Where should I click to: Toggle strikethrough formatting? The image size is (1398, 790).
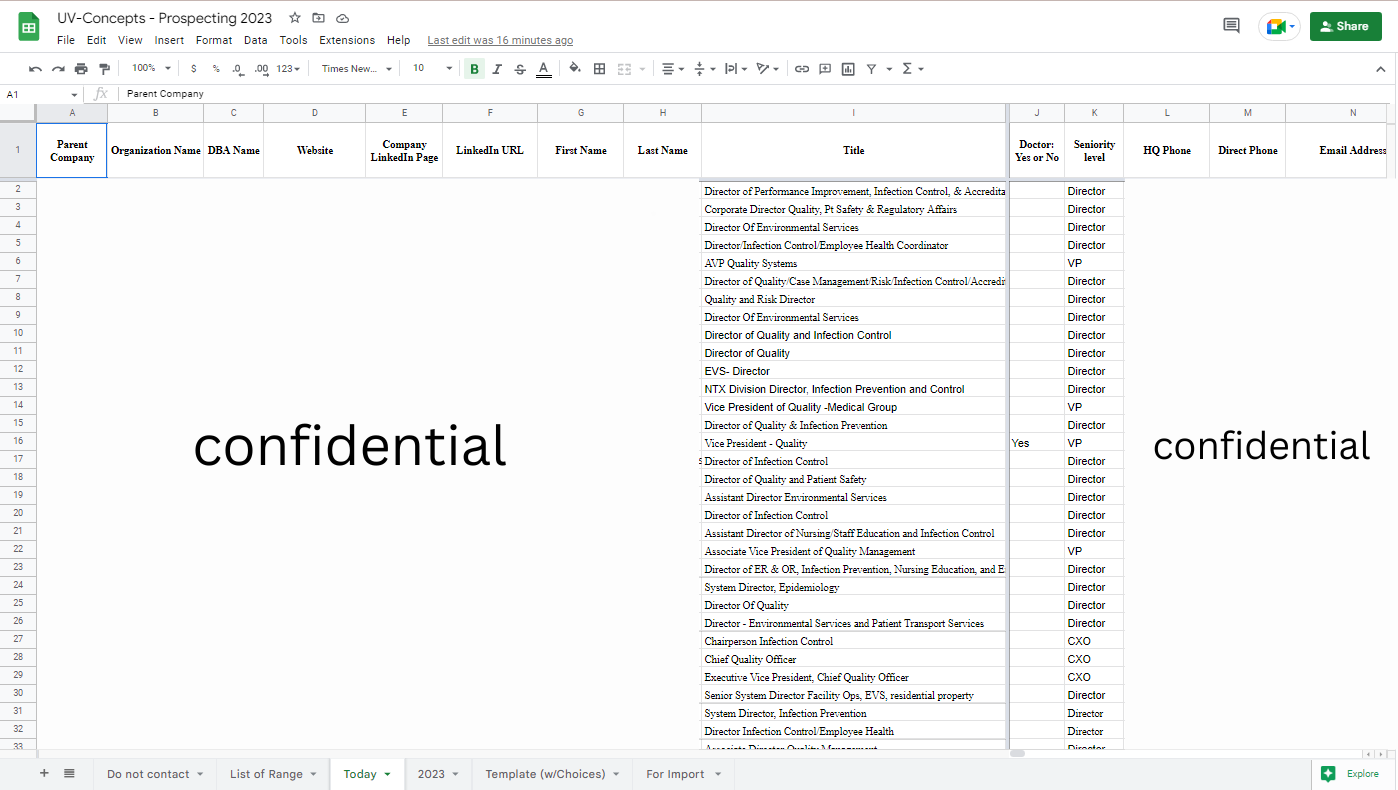520,69
